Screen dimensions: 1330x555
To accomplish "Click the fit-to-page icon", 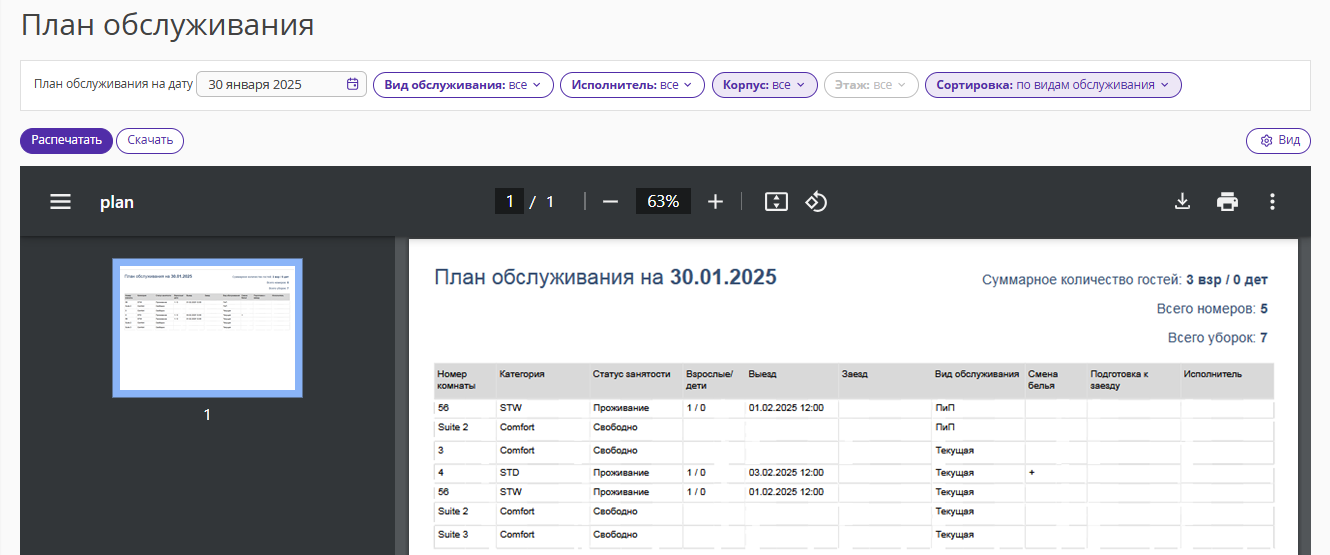I will [x=776, y=201].
